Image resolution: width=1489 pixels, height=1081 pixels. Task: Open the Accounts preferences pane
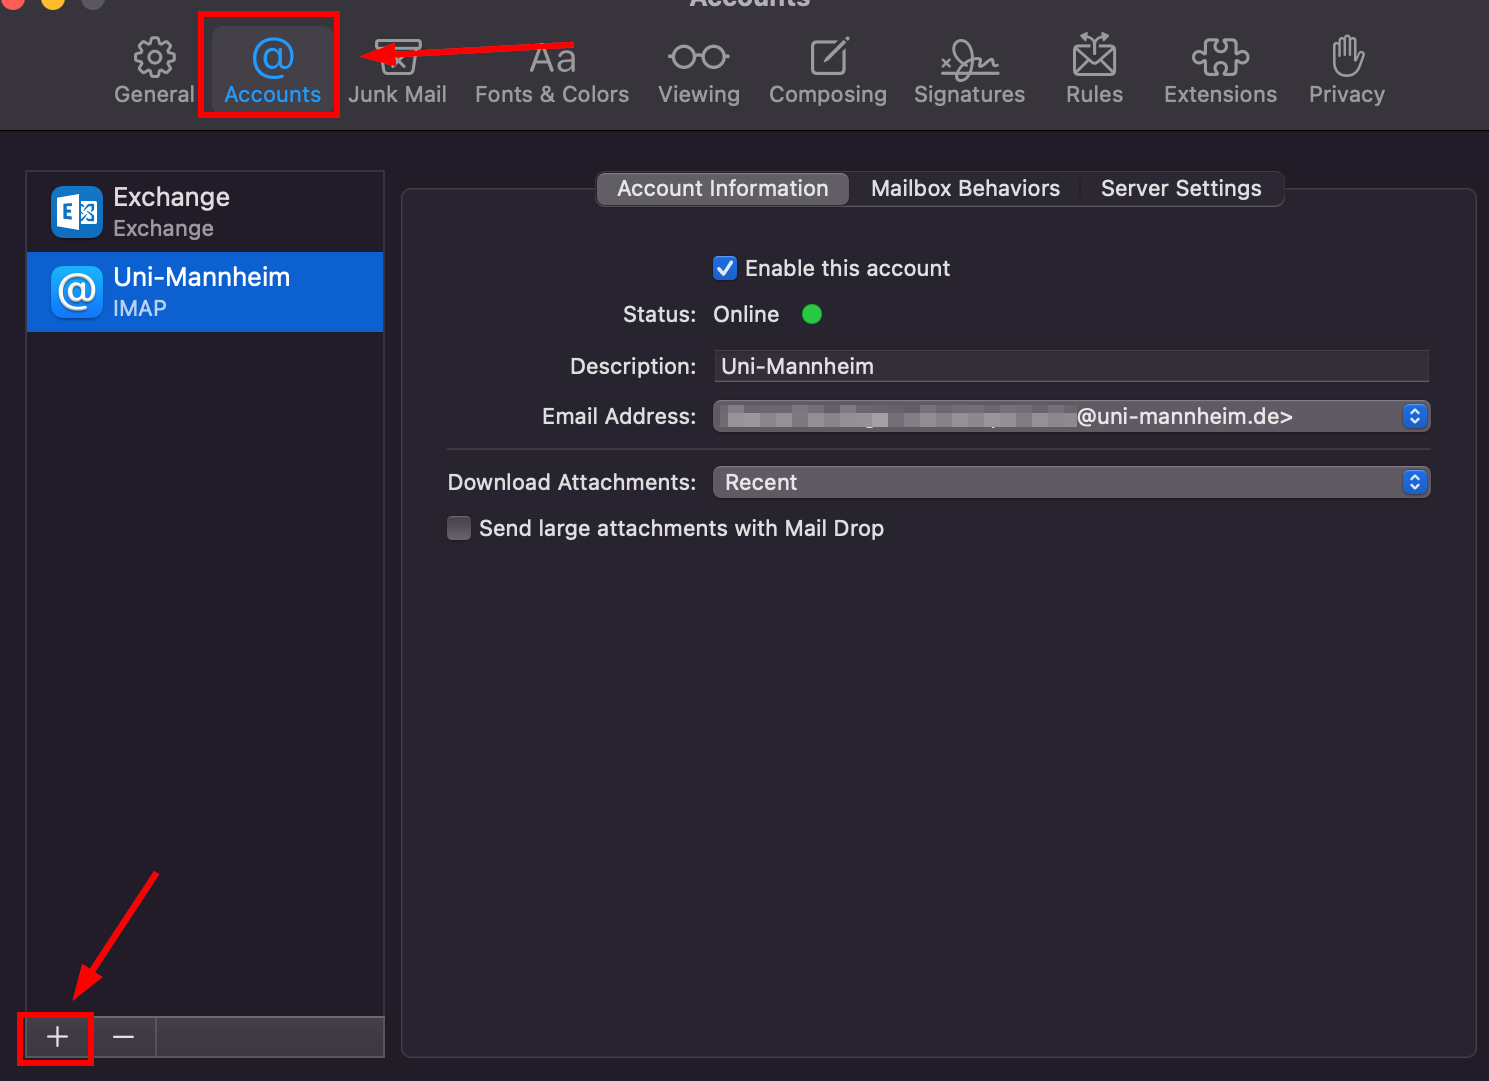[272, 71]
